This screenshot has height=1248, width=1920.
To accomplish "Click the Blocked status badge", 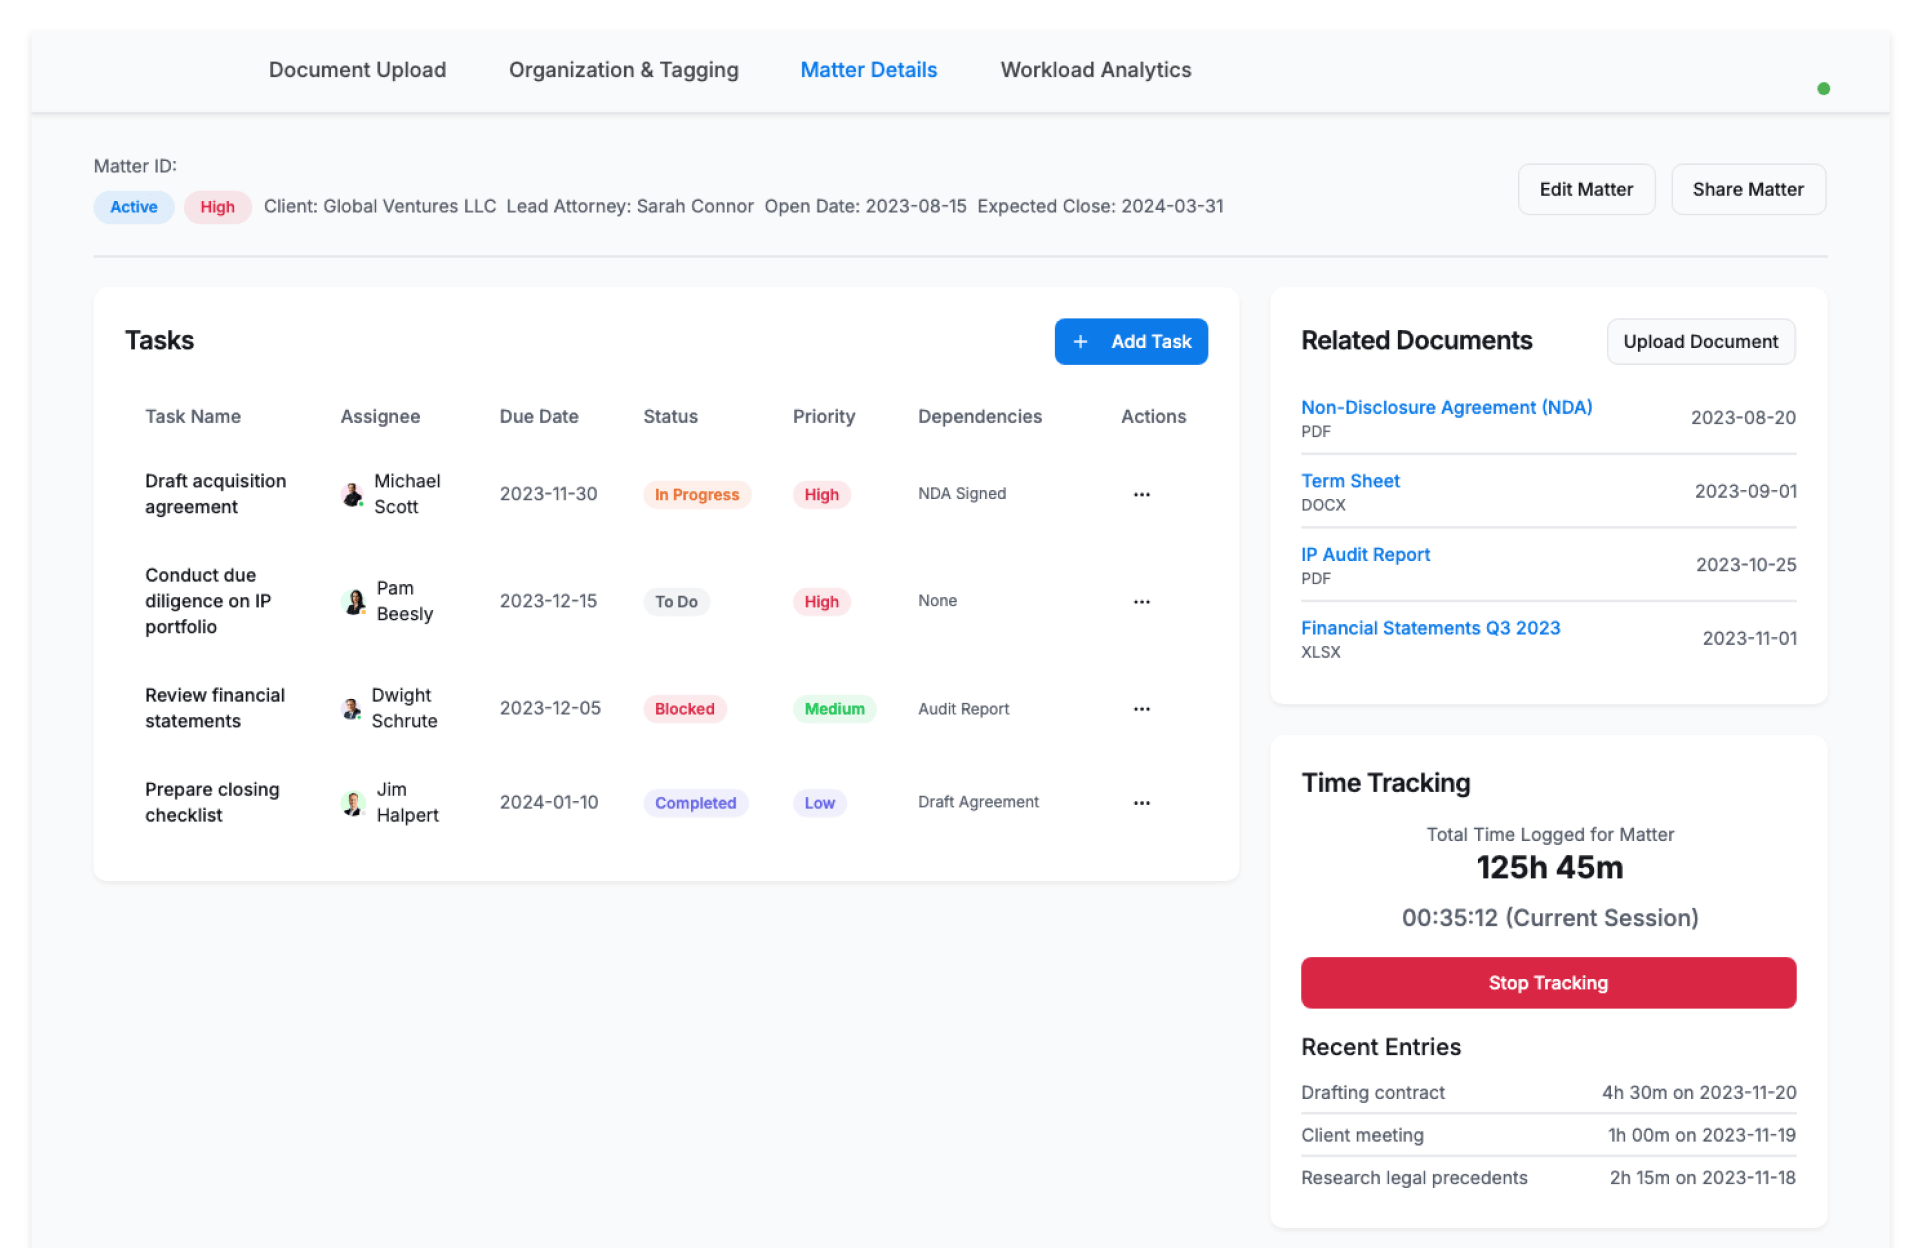I will [684, 708].
